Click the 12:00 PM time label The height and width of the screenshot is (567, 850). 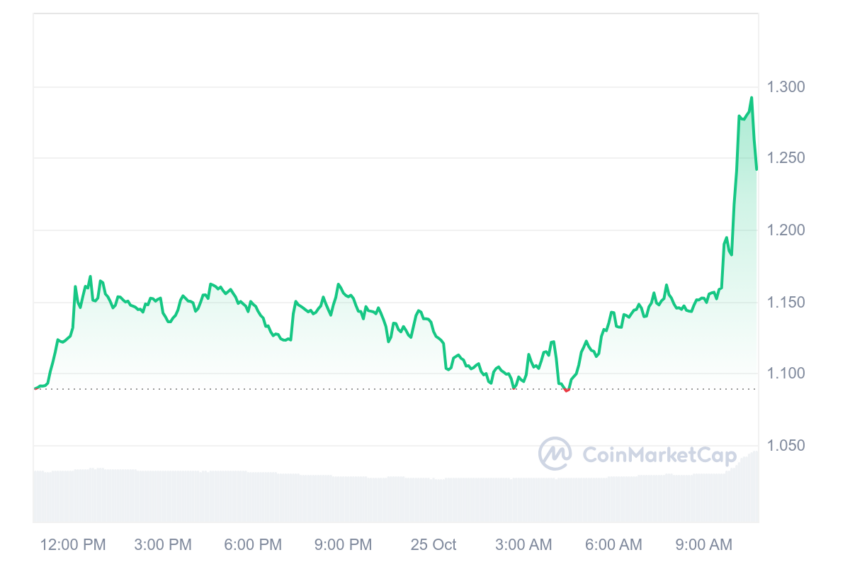[73, 544]
